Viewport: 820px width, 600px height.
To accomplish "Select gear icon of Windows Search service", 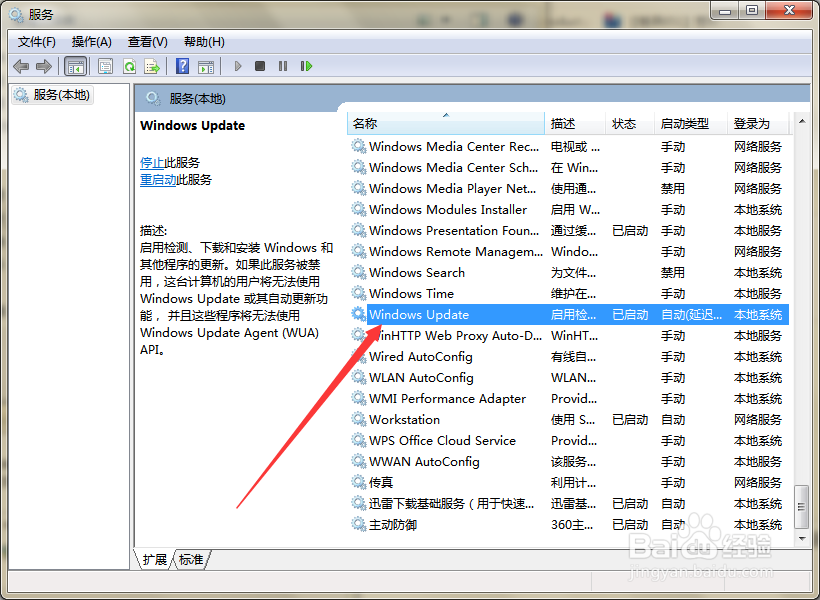I will [x=358, y=272].
